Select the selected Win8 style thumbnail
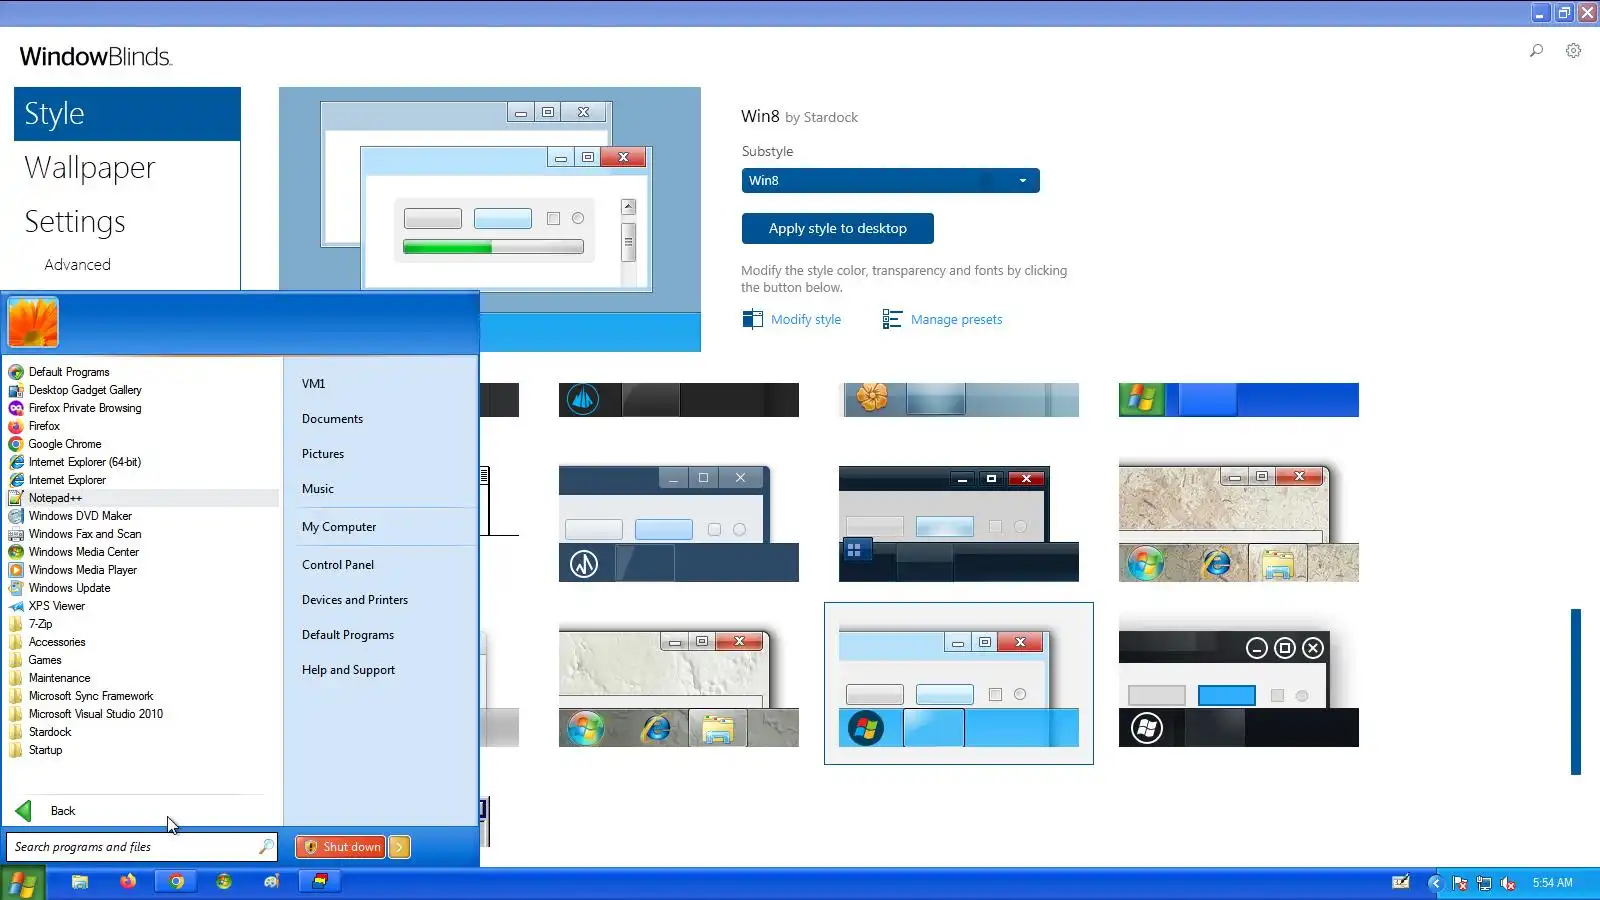The height and width of the screenshot is (900, 1600). click(959, 684)
